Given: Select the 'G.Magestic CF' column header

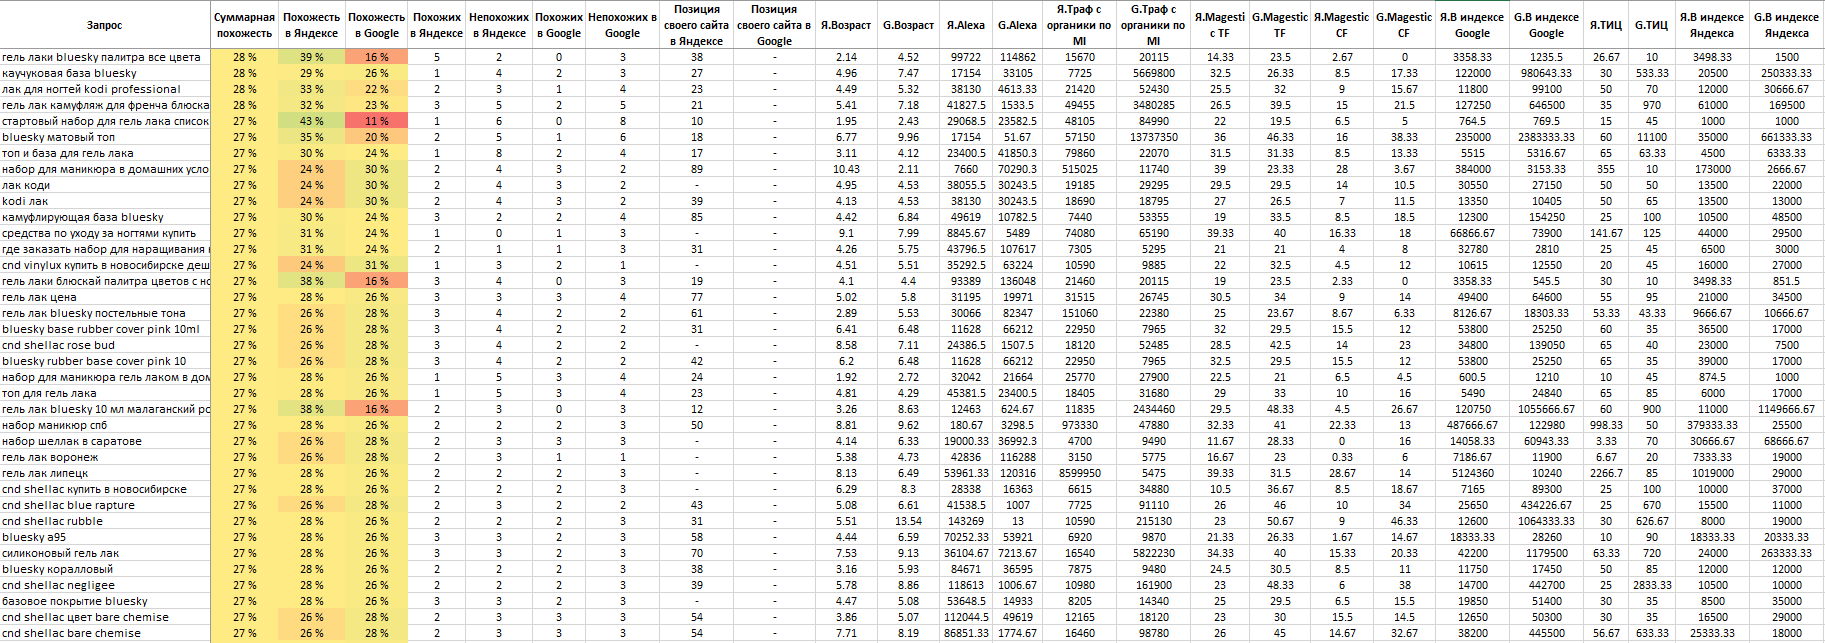Looking at the screenshot, I should [x=1404, y=25].
